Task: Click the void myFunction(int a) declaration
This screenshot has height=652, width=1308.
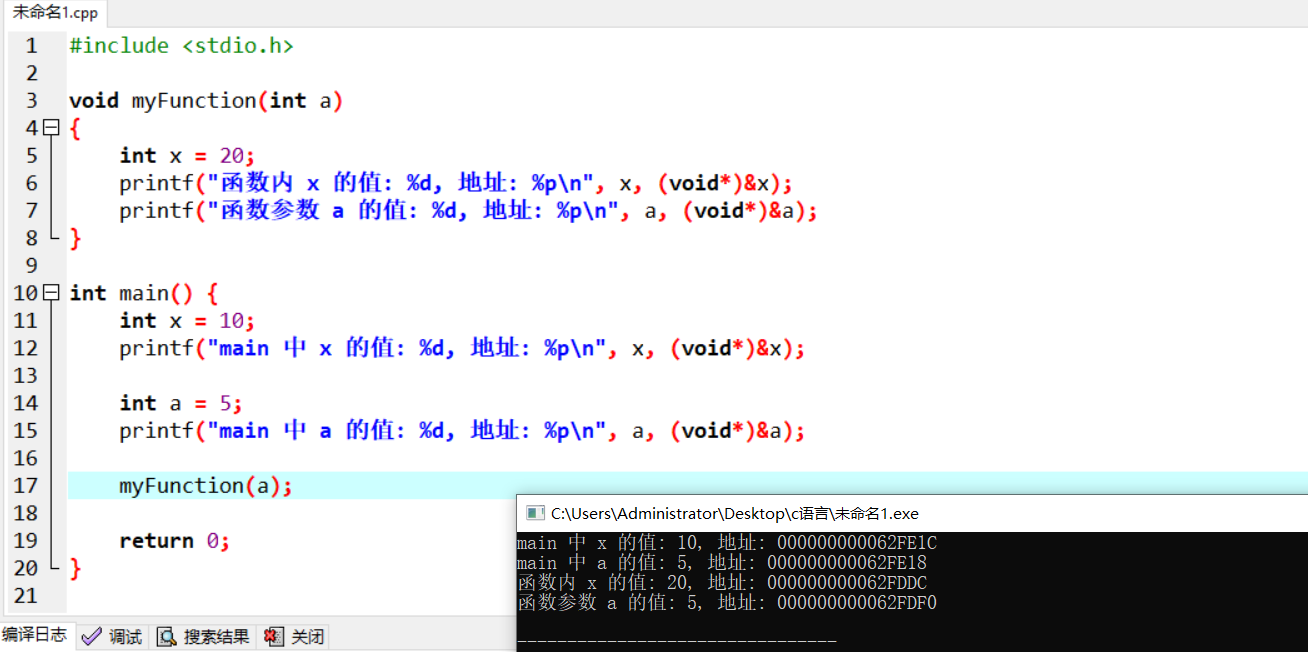Action: (x=206, y=101)
